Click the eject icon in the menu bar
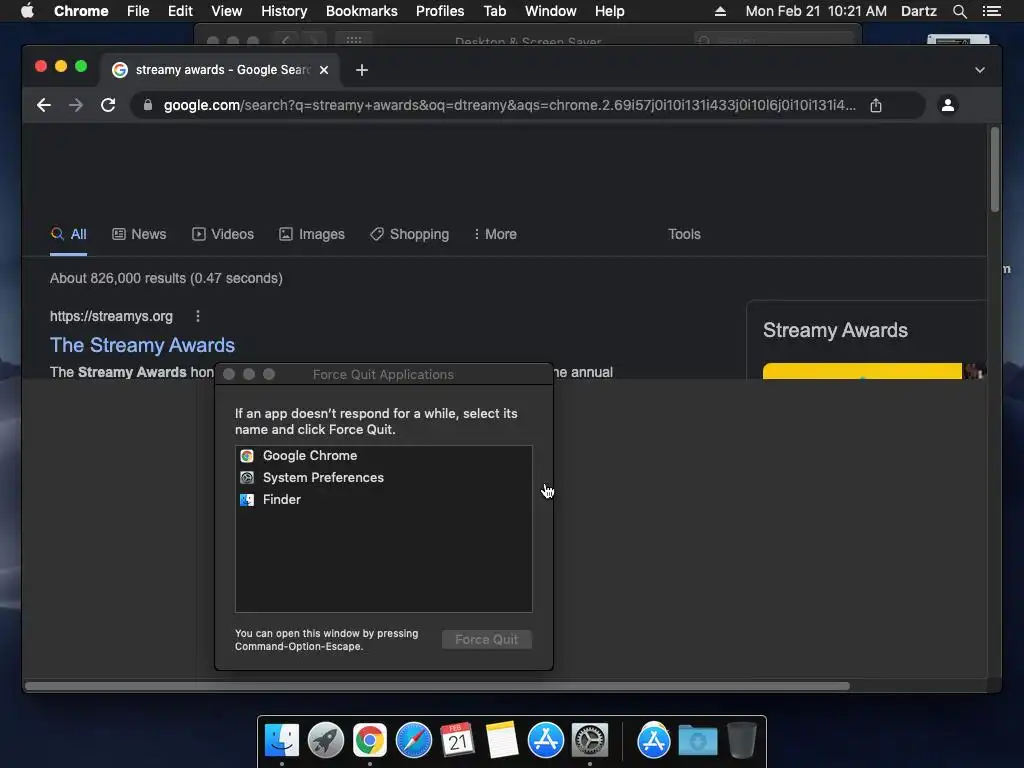This screenshot has width=1024, height=768. point(720,11)
